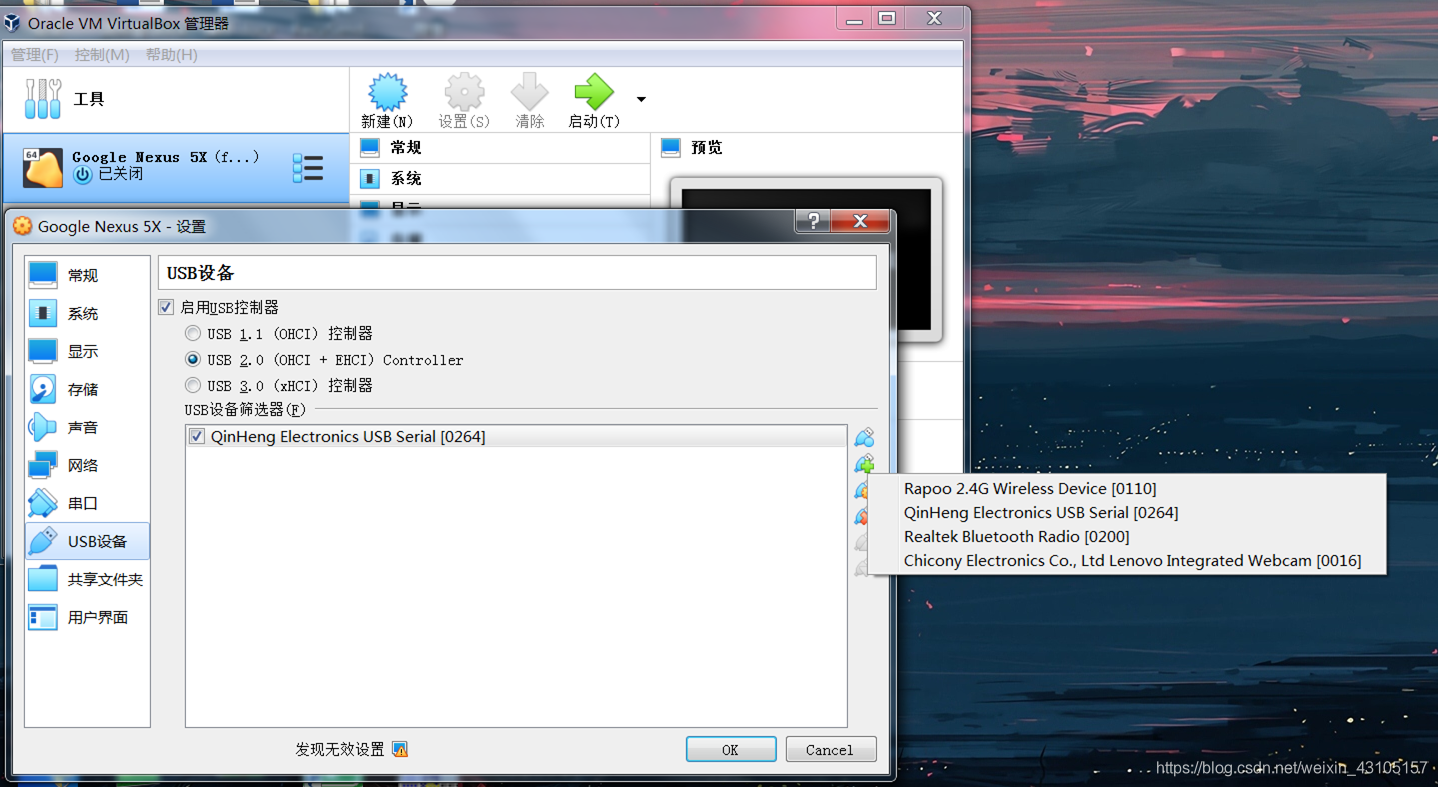Open the dropdown arrow next to 启动(T)
1438x787 pixels.
[x=641, y=99]
